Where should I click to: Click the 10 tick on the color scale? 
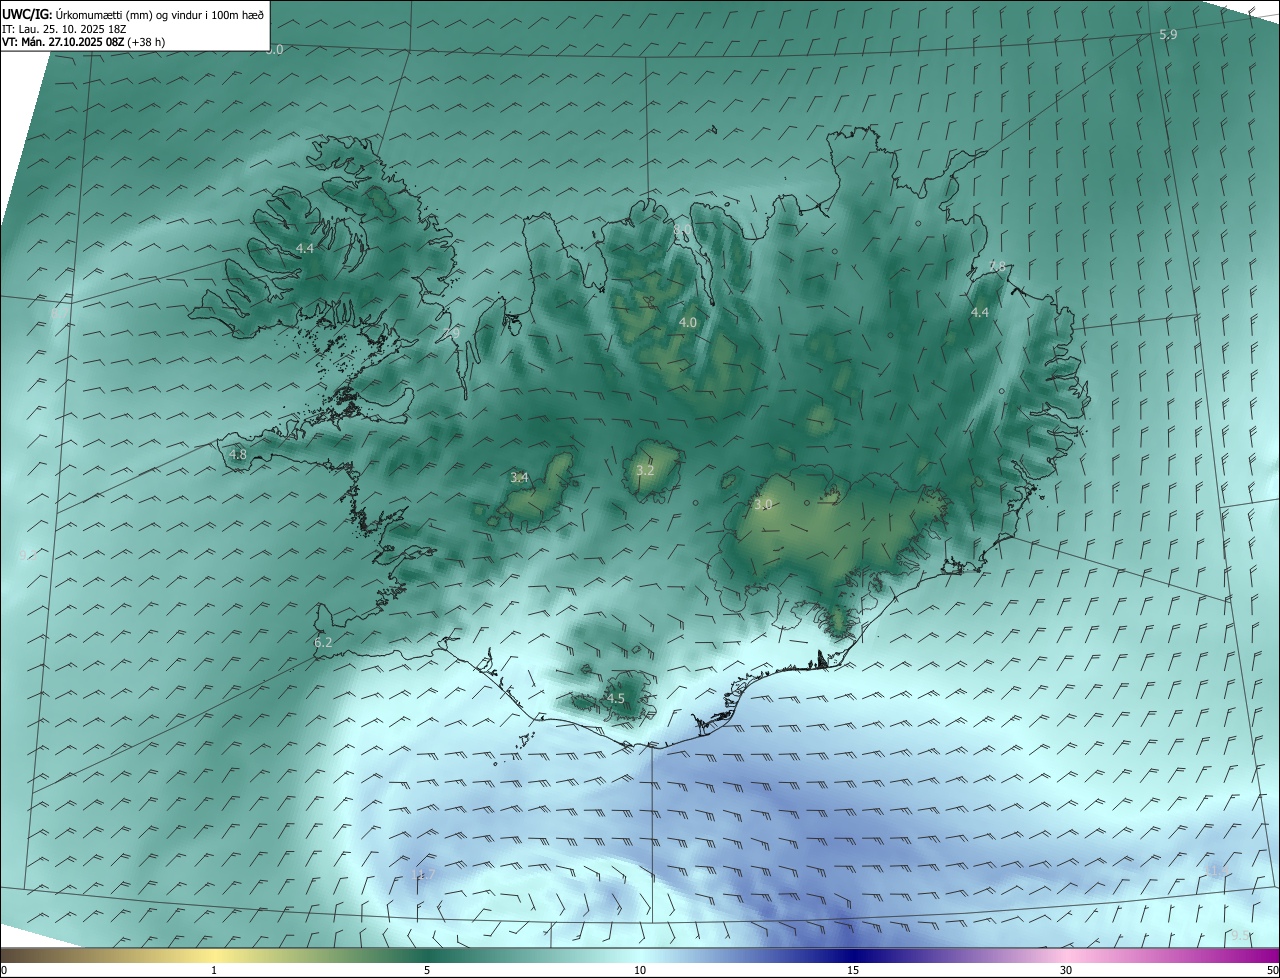coord(640,970)
